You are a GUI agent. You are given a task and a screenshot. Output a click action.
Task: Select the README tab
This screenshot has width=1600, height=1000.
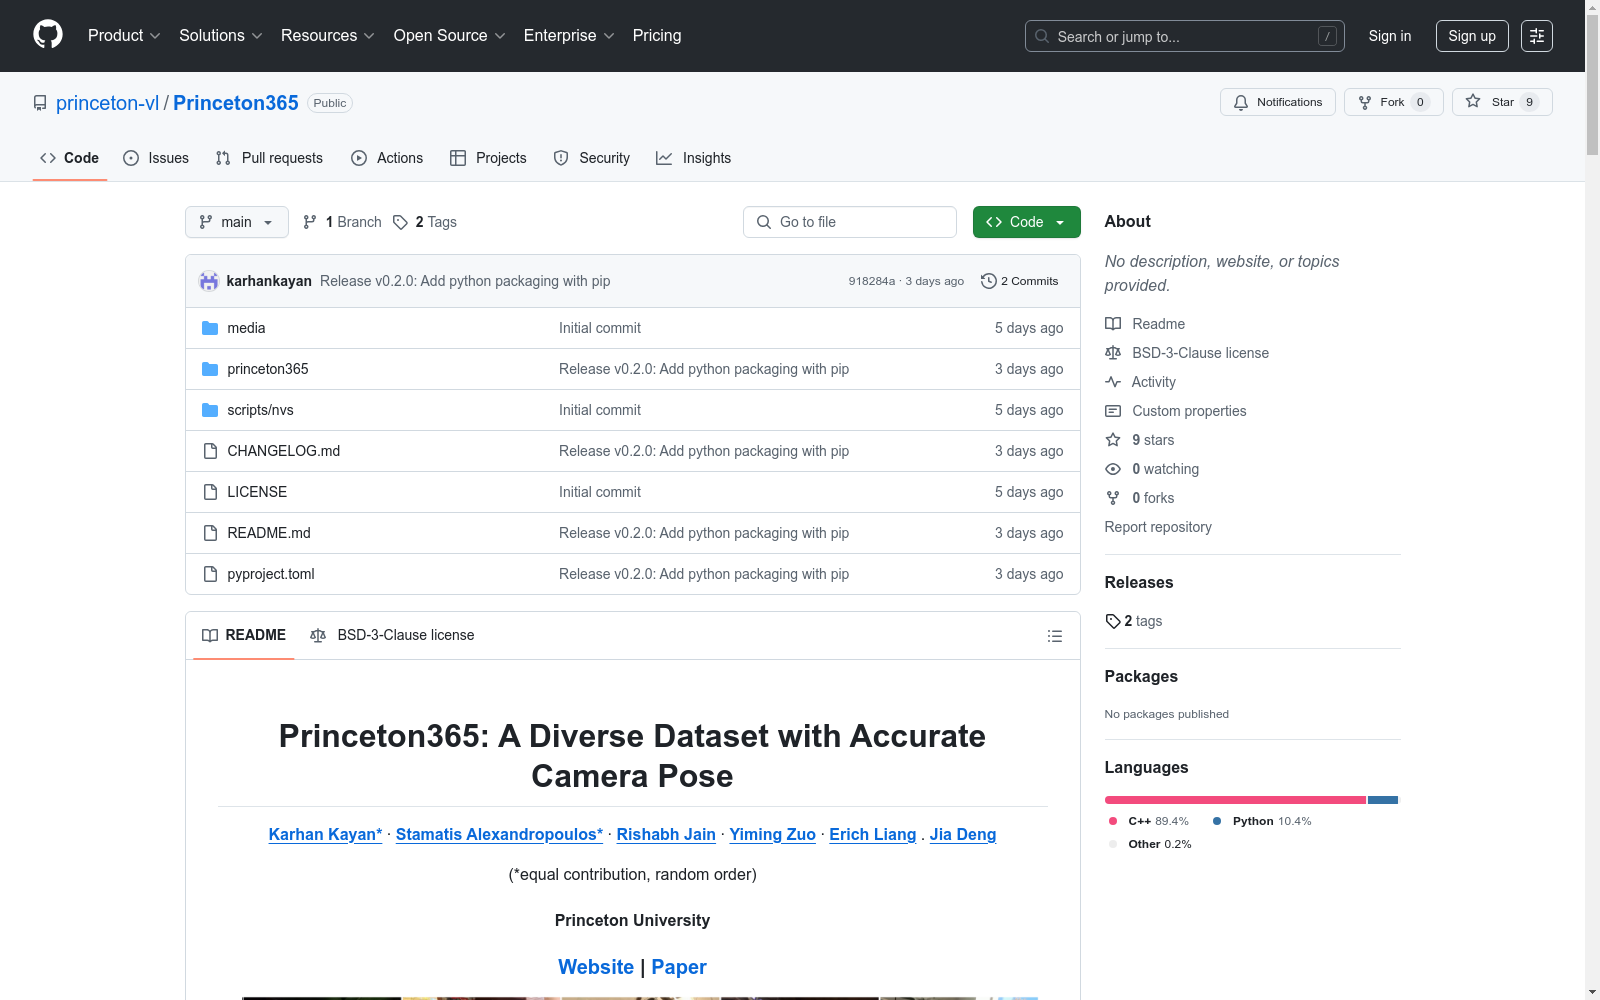point(244,635)
